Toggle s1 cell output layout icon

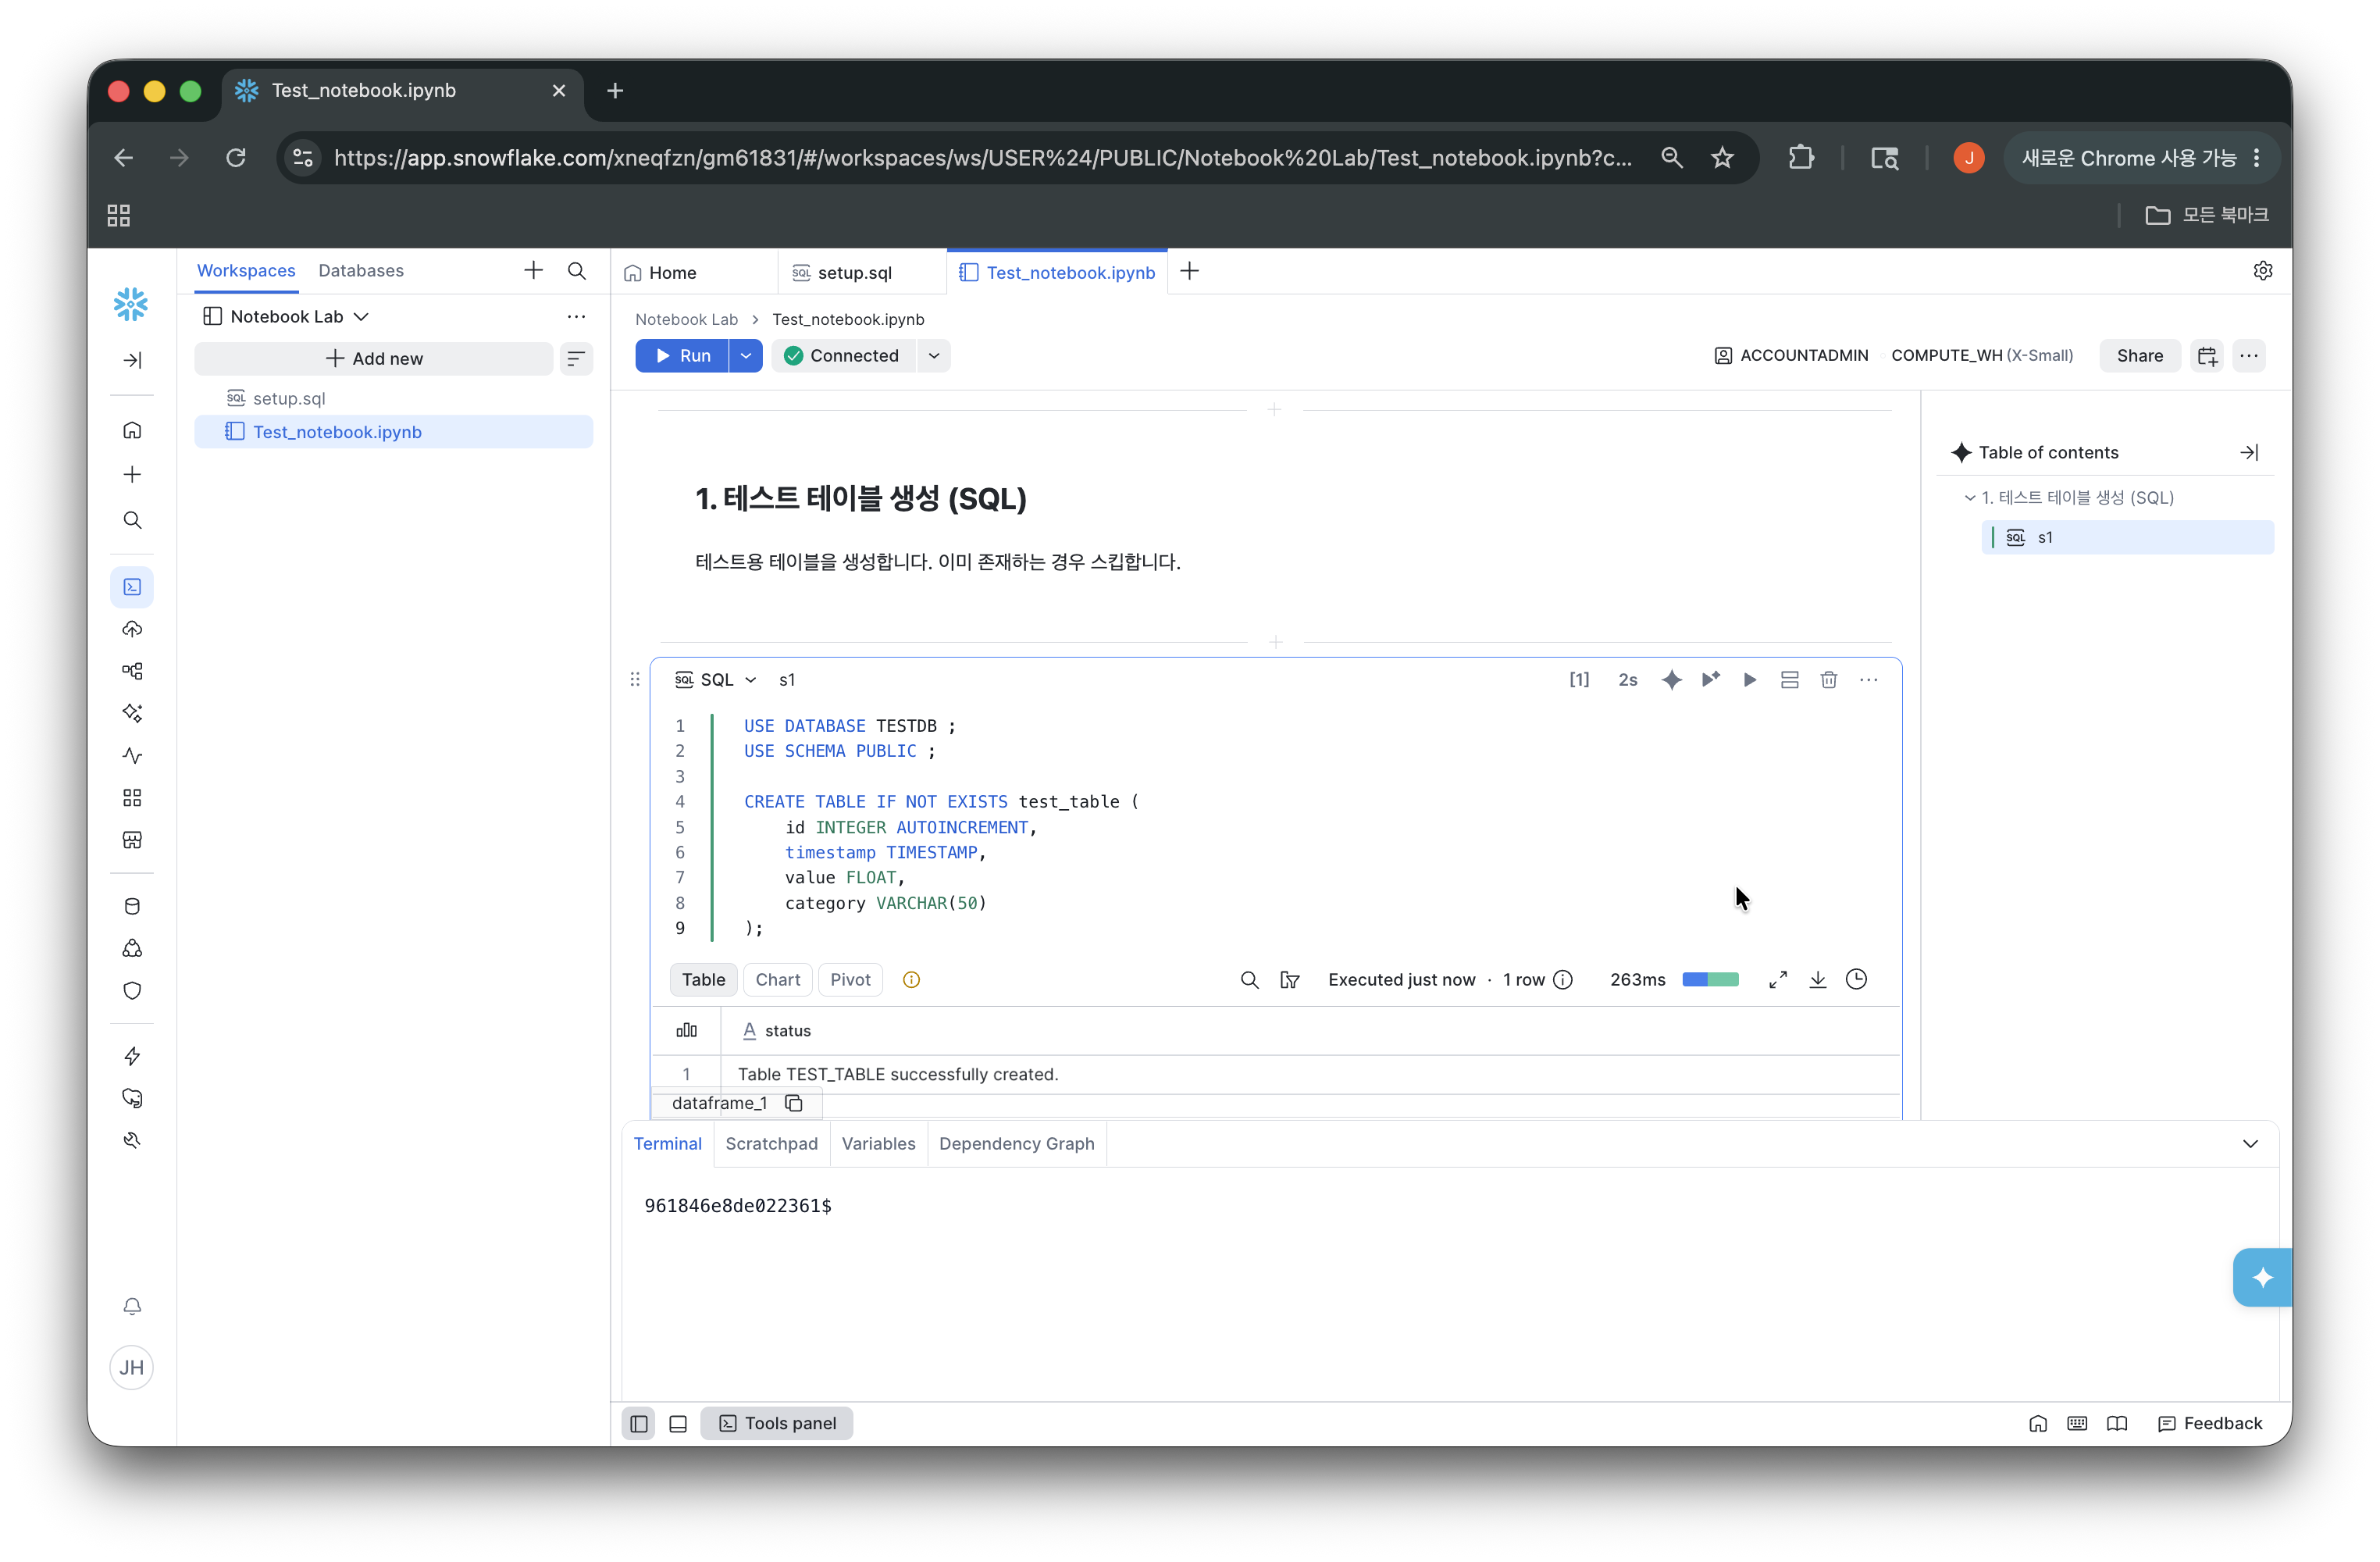point(1790,680)
